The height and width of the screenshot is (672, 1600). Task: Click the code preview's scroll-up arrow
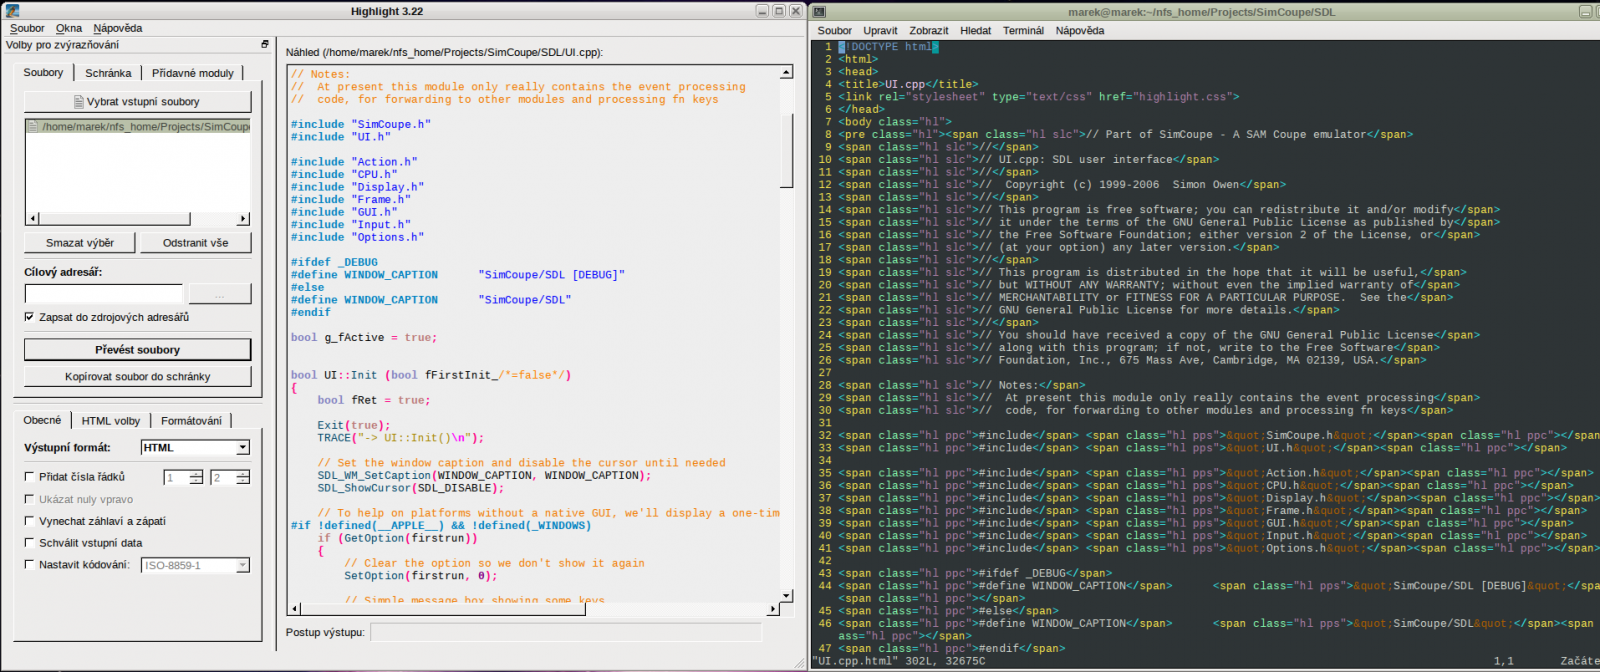pos(786,72)
